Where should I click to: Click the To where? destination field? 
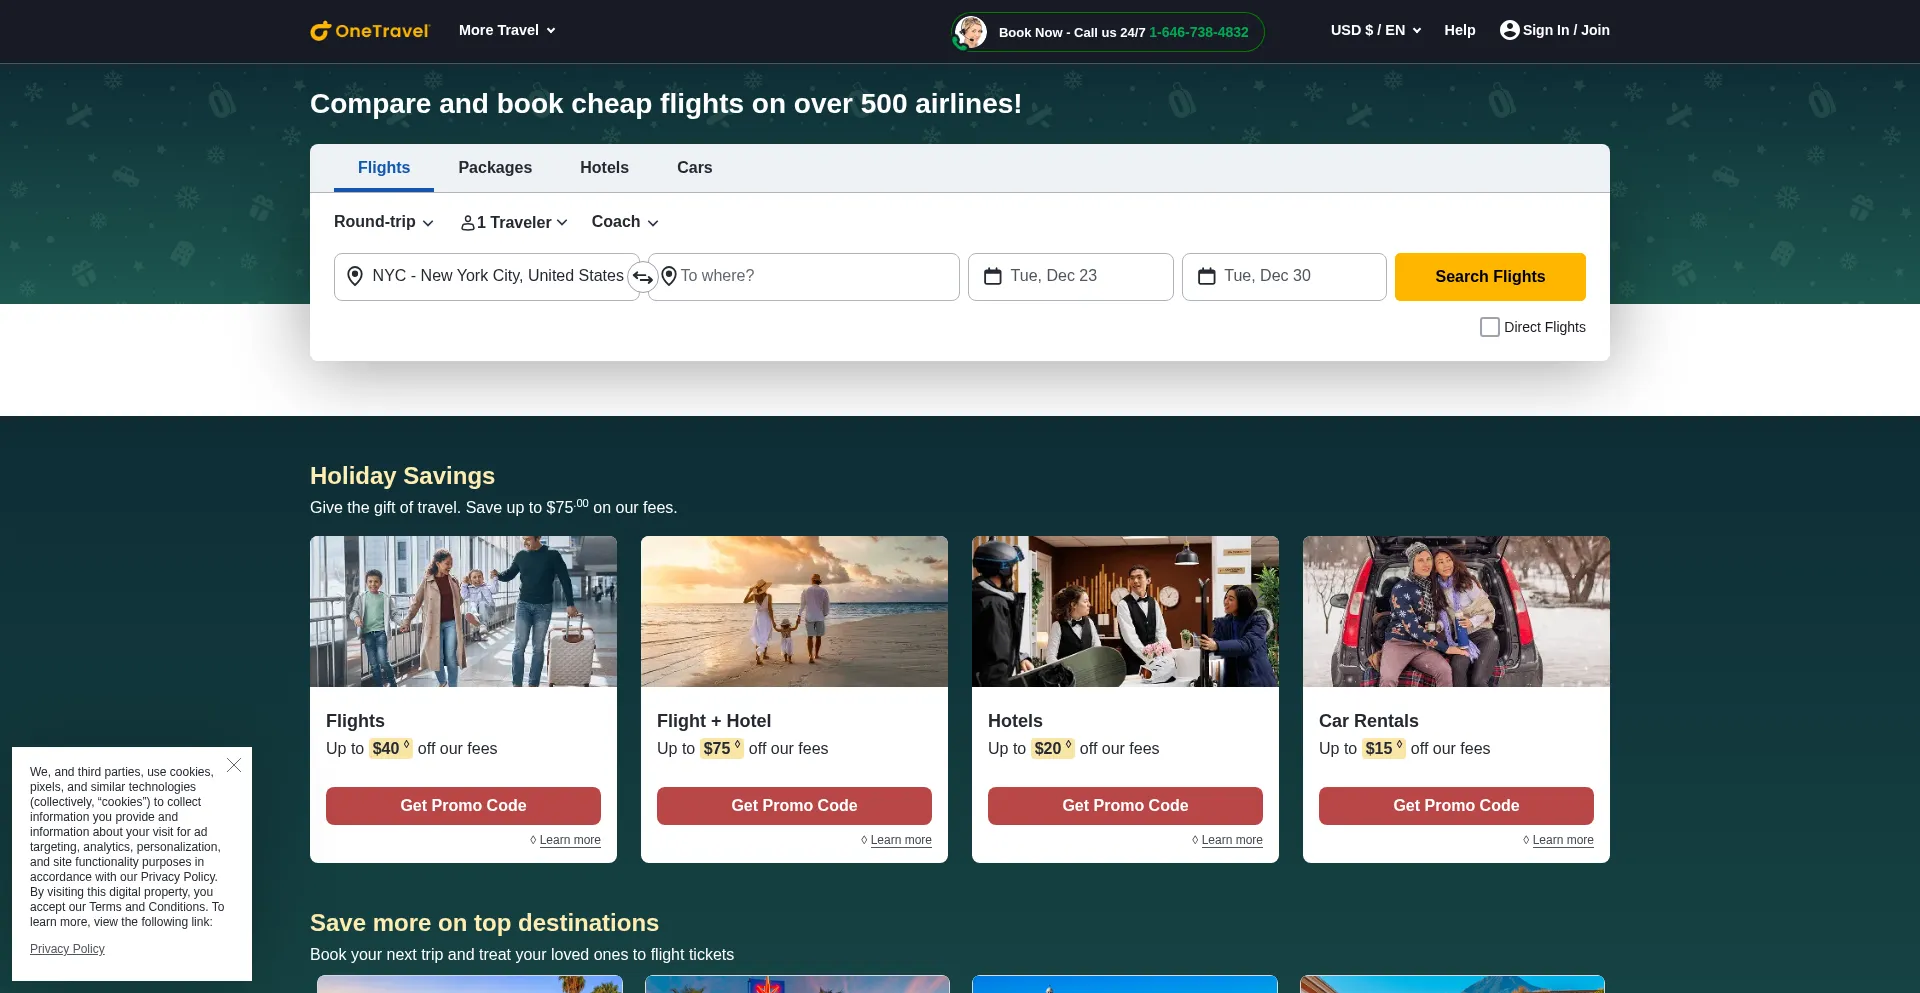[x=804, y=277]
